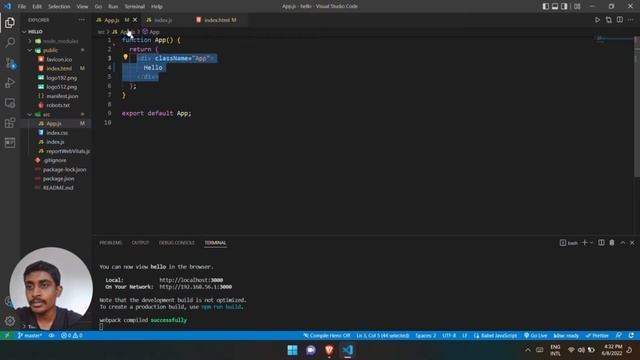Close the App.js editor tab
Image resolution: width=640 pixels, height=360 pixels.
tap(135, 20)
